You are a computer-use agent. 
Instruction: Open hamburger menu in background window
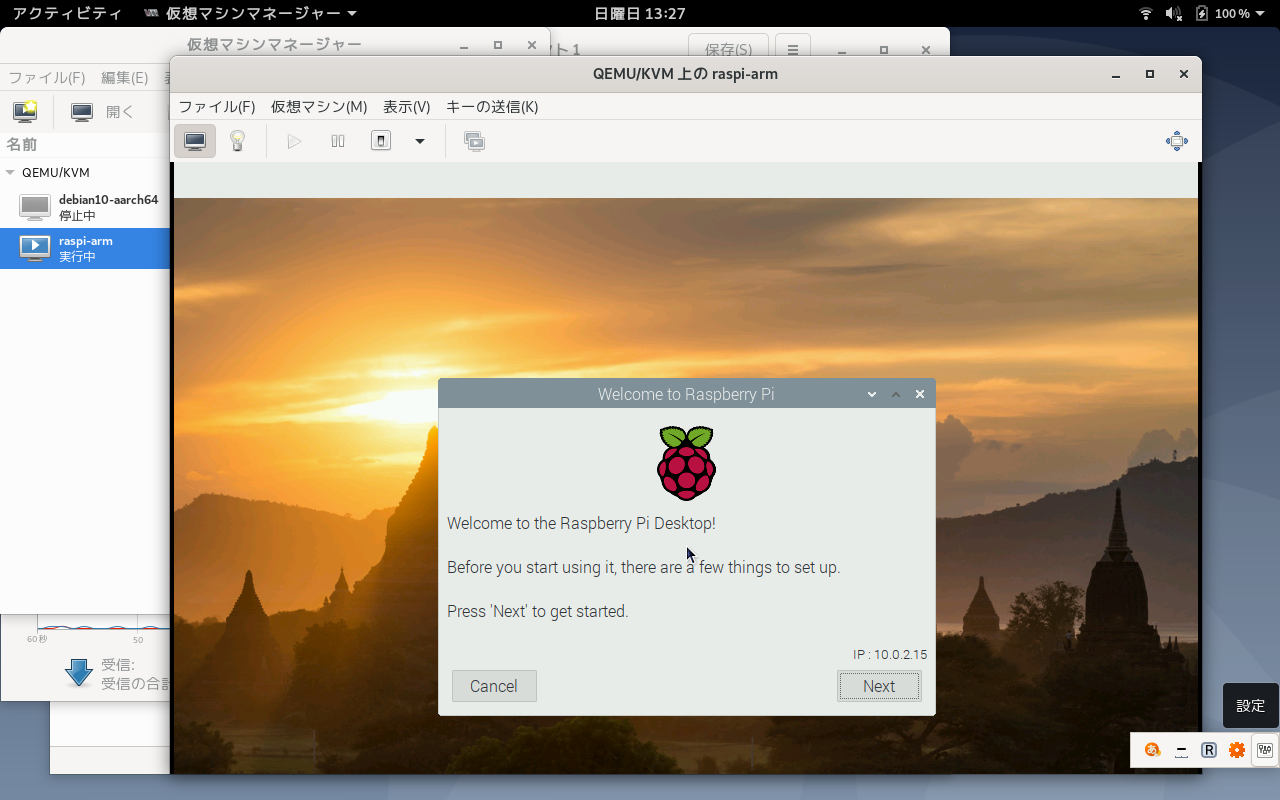pos(792,49)
